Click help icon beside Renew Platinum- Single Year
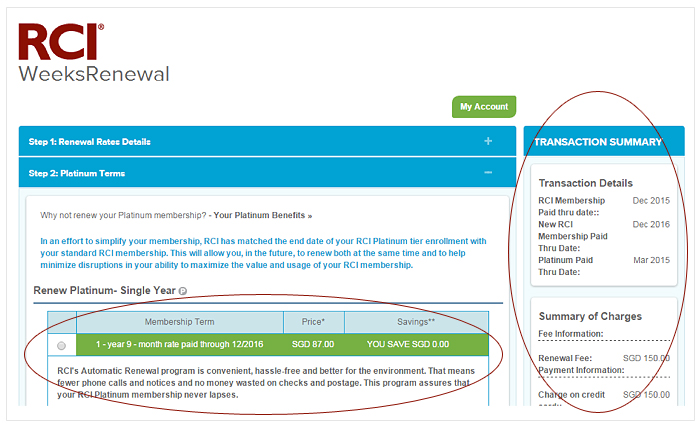 [183, 291]
